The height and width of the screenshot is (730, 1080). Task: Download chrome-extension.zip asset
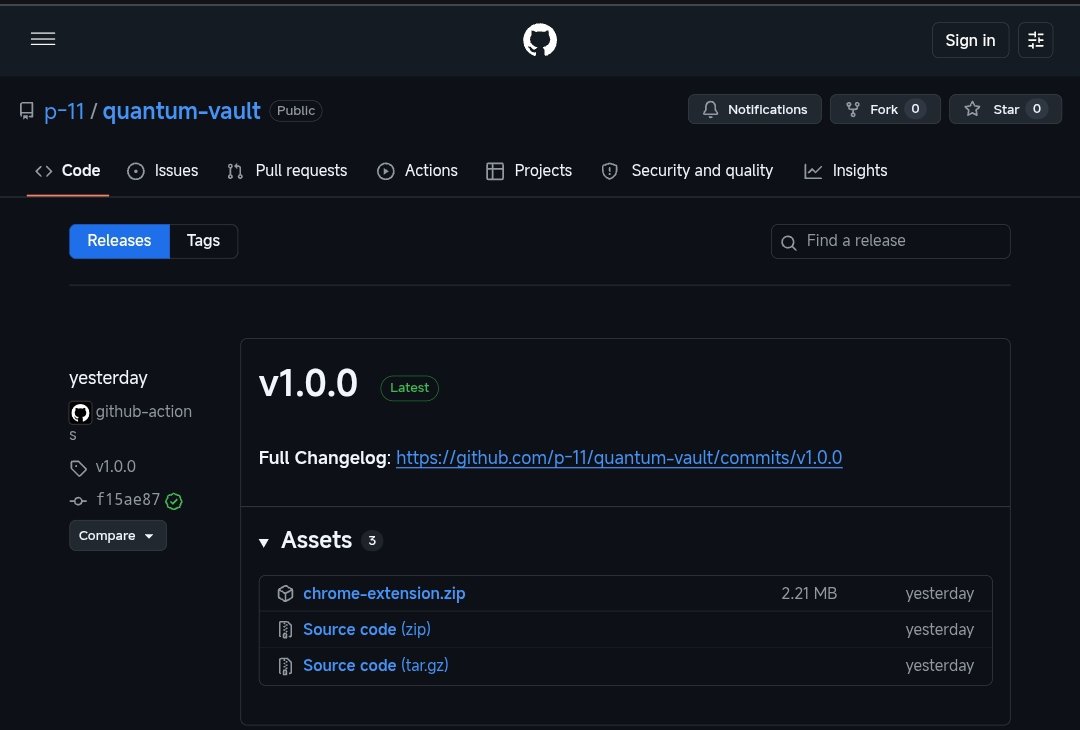pyautogui.click(x=384, y=594)
